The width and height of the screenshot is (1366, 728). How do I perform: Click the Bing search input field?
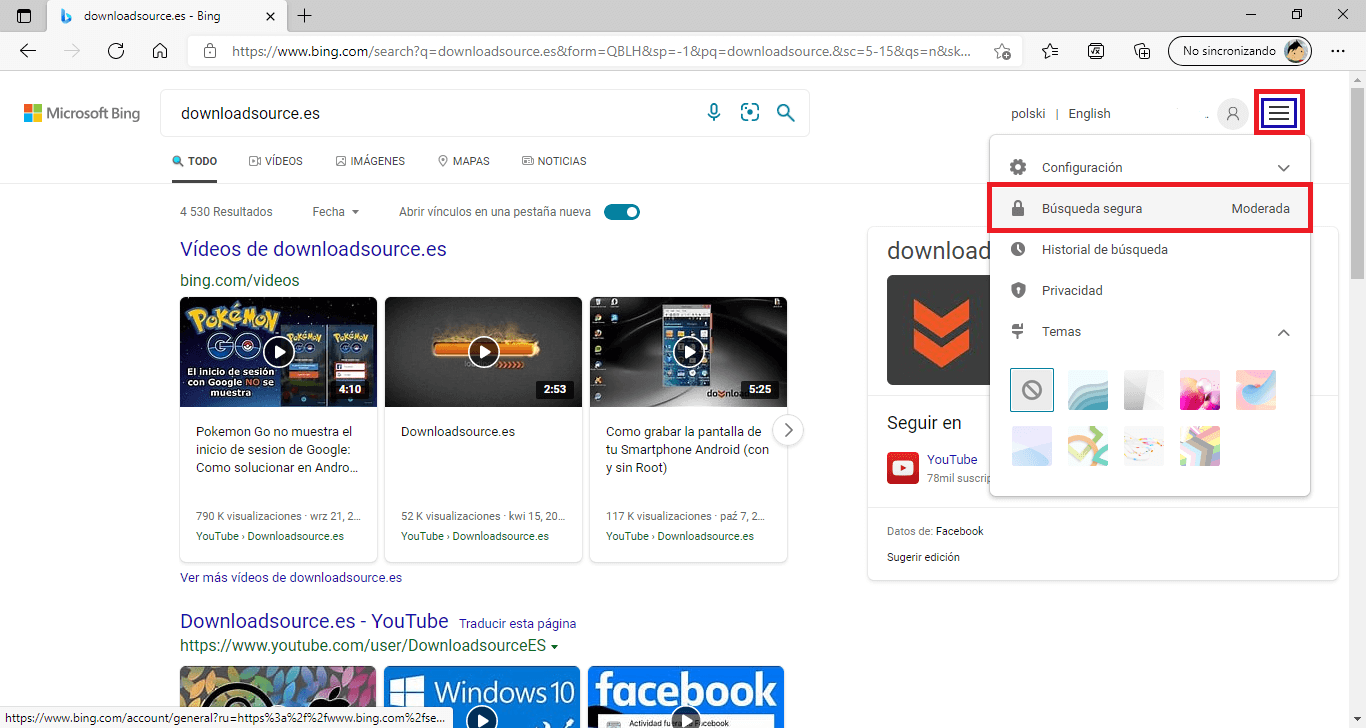(430, 113)
